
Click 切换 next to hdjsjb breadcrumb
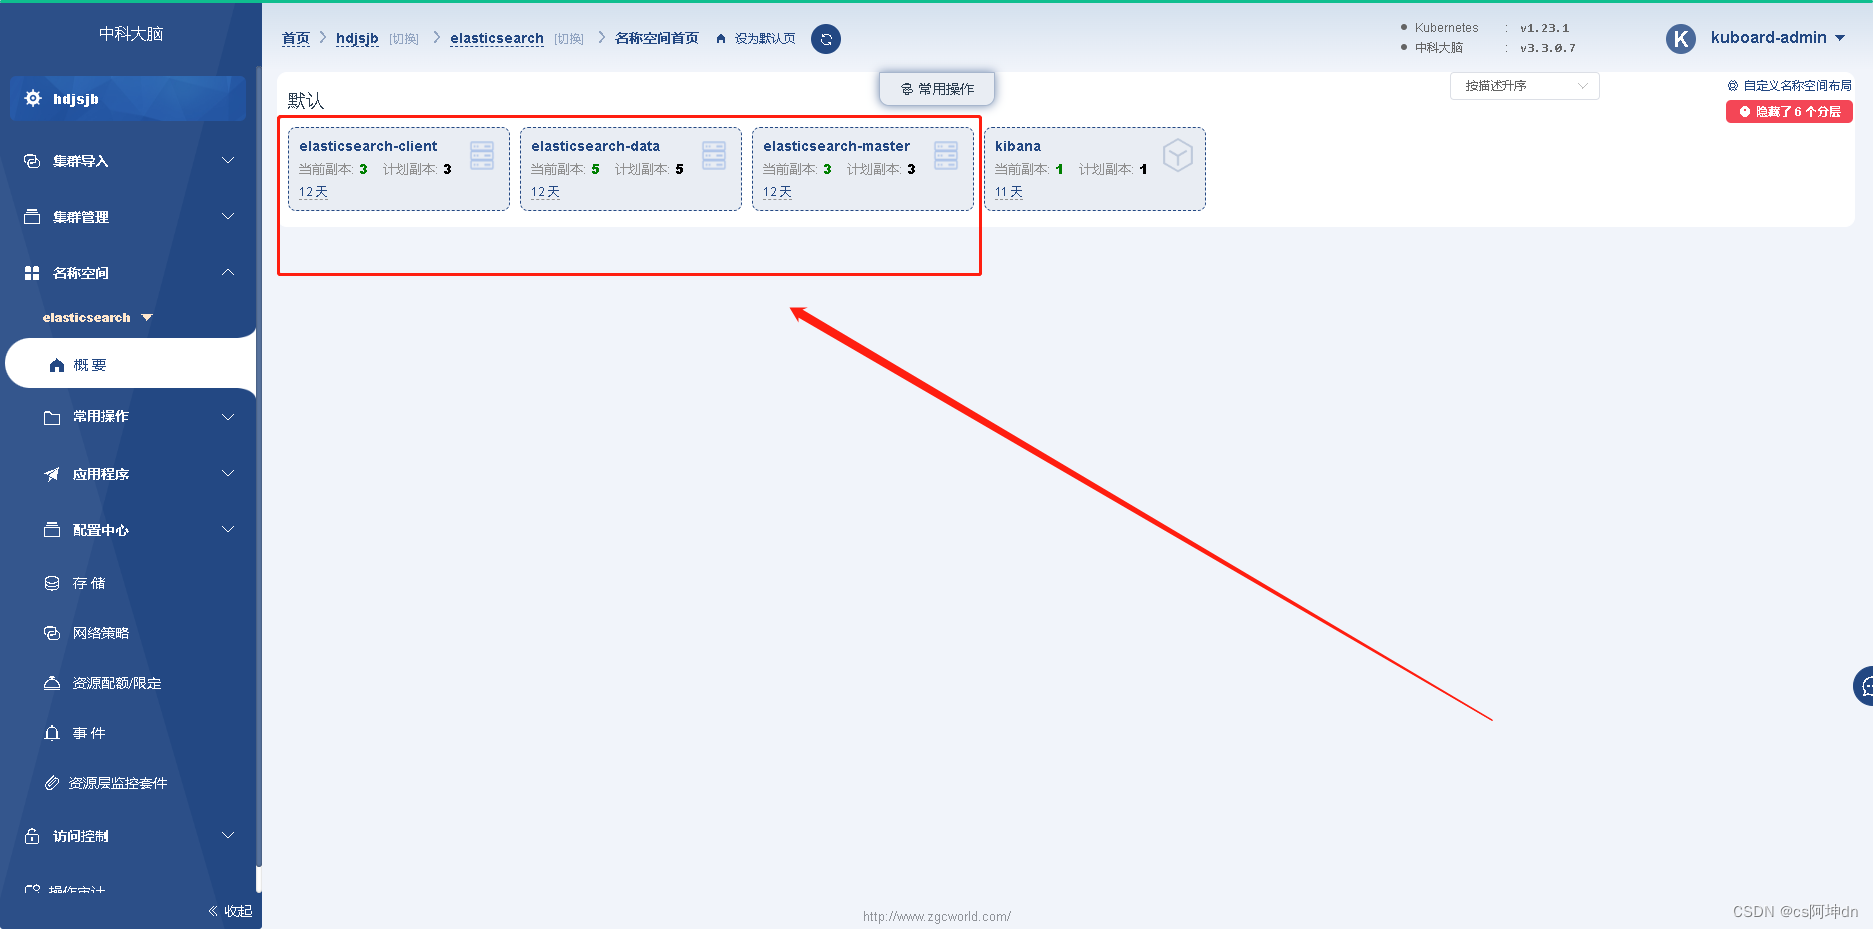(x=404, y=39)
